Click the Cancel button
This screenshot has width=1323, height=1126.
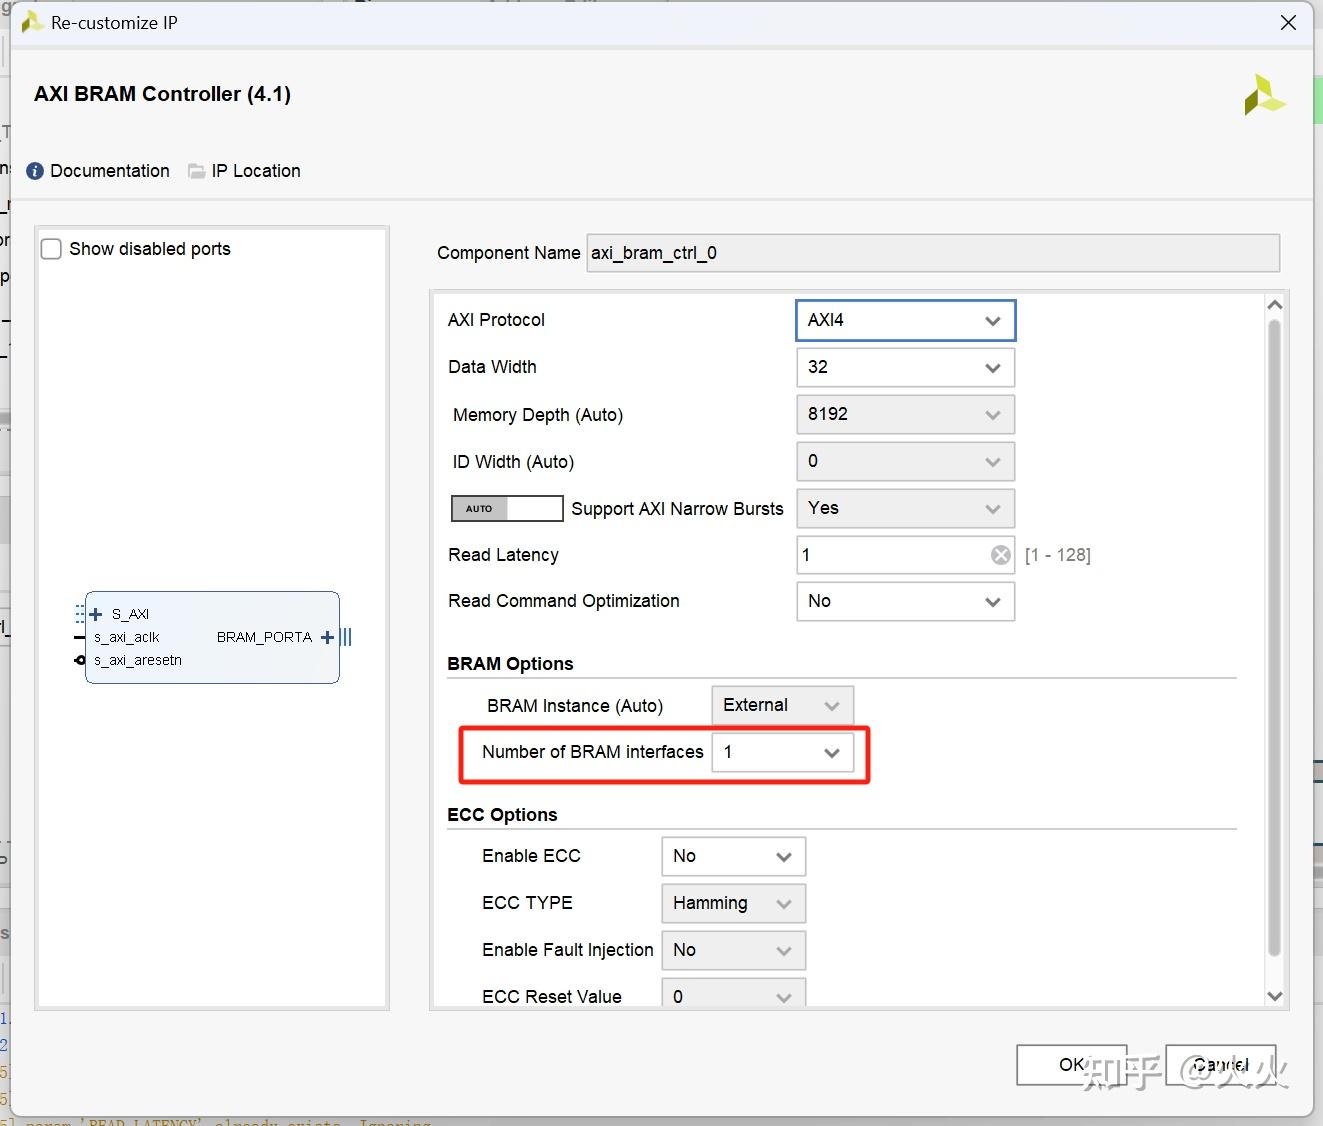pos(1221,1065)
